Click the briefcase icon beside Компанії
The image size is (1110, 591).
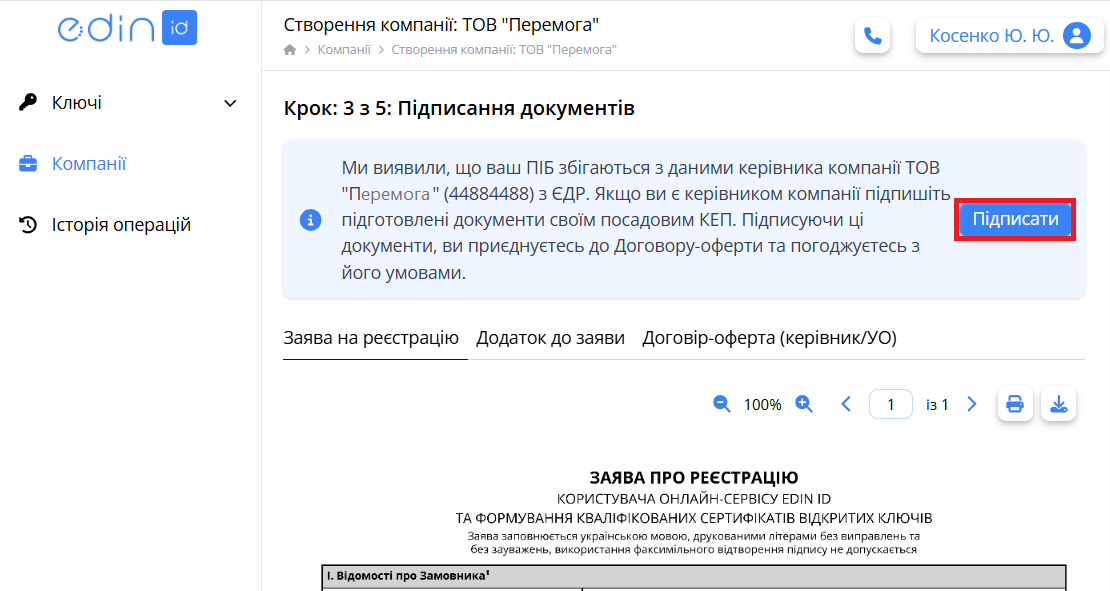(x=28, y=164)
